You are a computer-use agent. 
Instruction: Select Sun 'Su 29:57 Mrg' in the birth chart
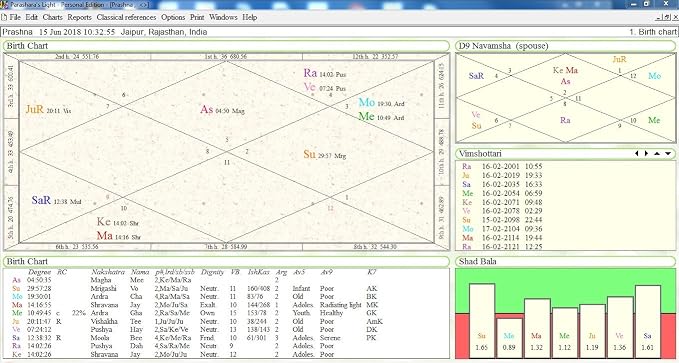pos(324,155)
